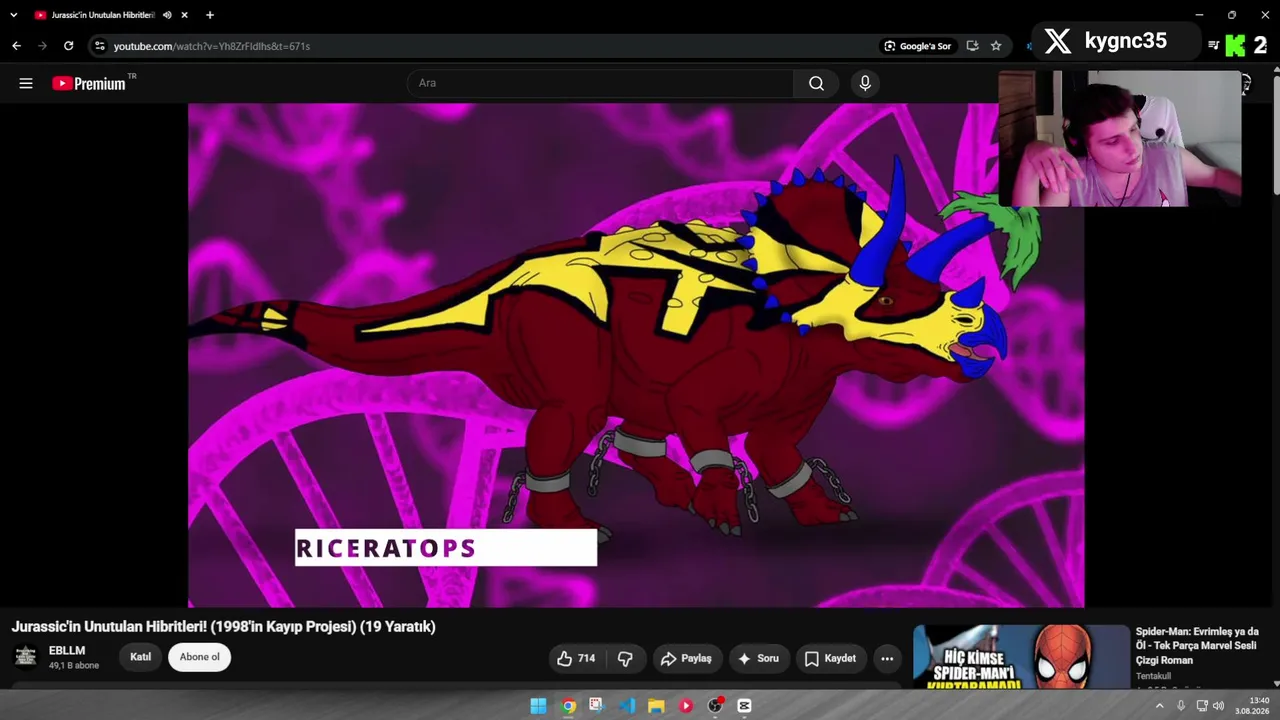The image size is (1280, 720).
Task: Join the channel with Katıl button
Action: [140, 657]
